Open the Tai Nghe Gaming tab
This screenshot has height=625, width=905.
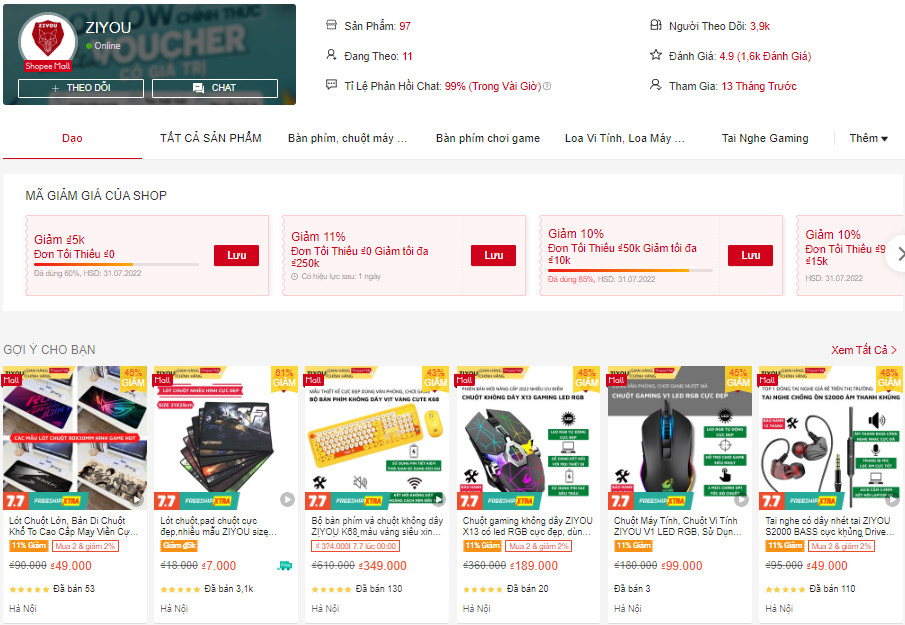pos(765,138)
